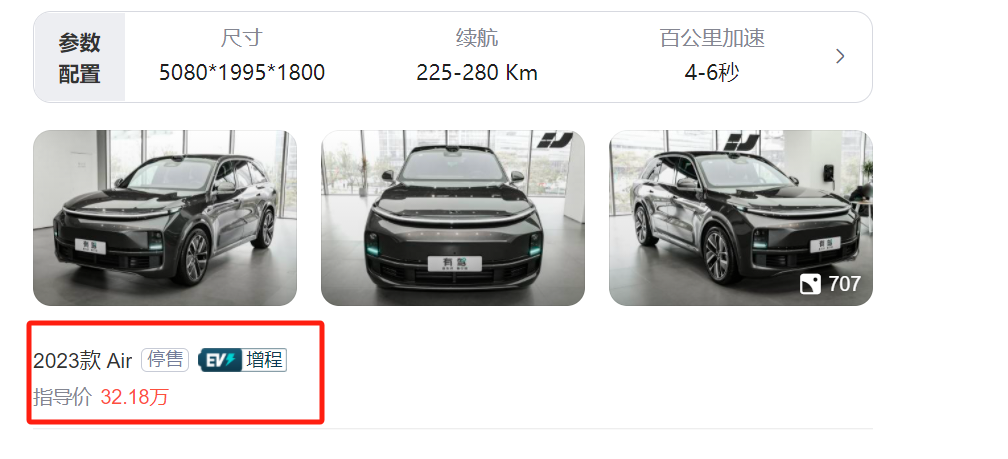Click the 225-280 Km range value
The height and width of the screenshot is (459, 1008).
[x=476, y=73]
